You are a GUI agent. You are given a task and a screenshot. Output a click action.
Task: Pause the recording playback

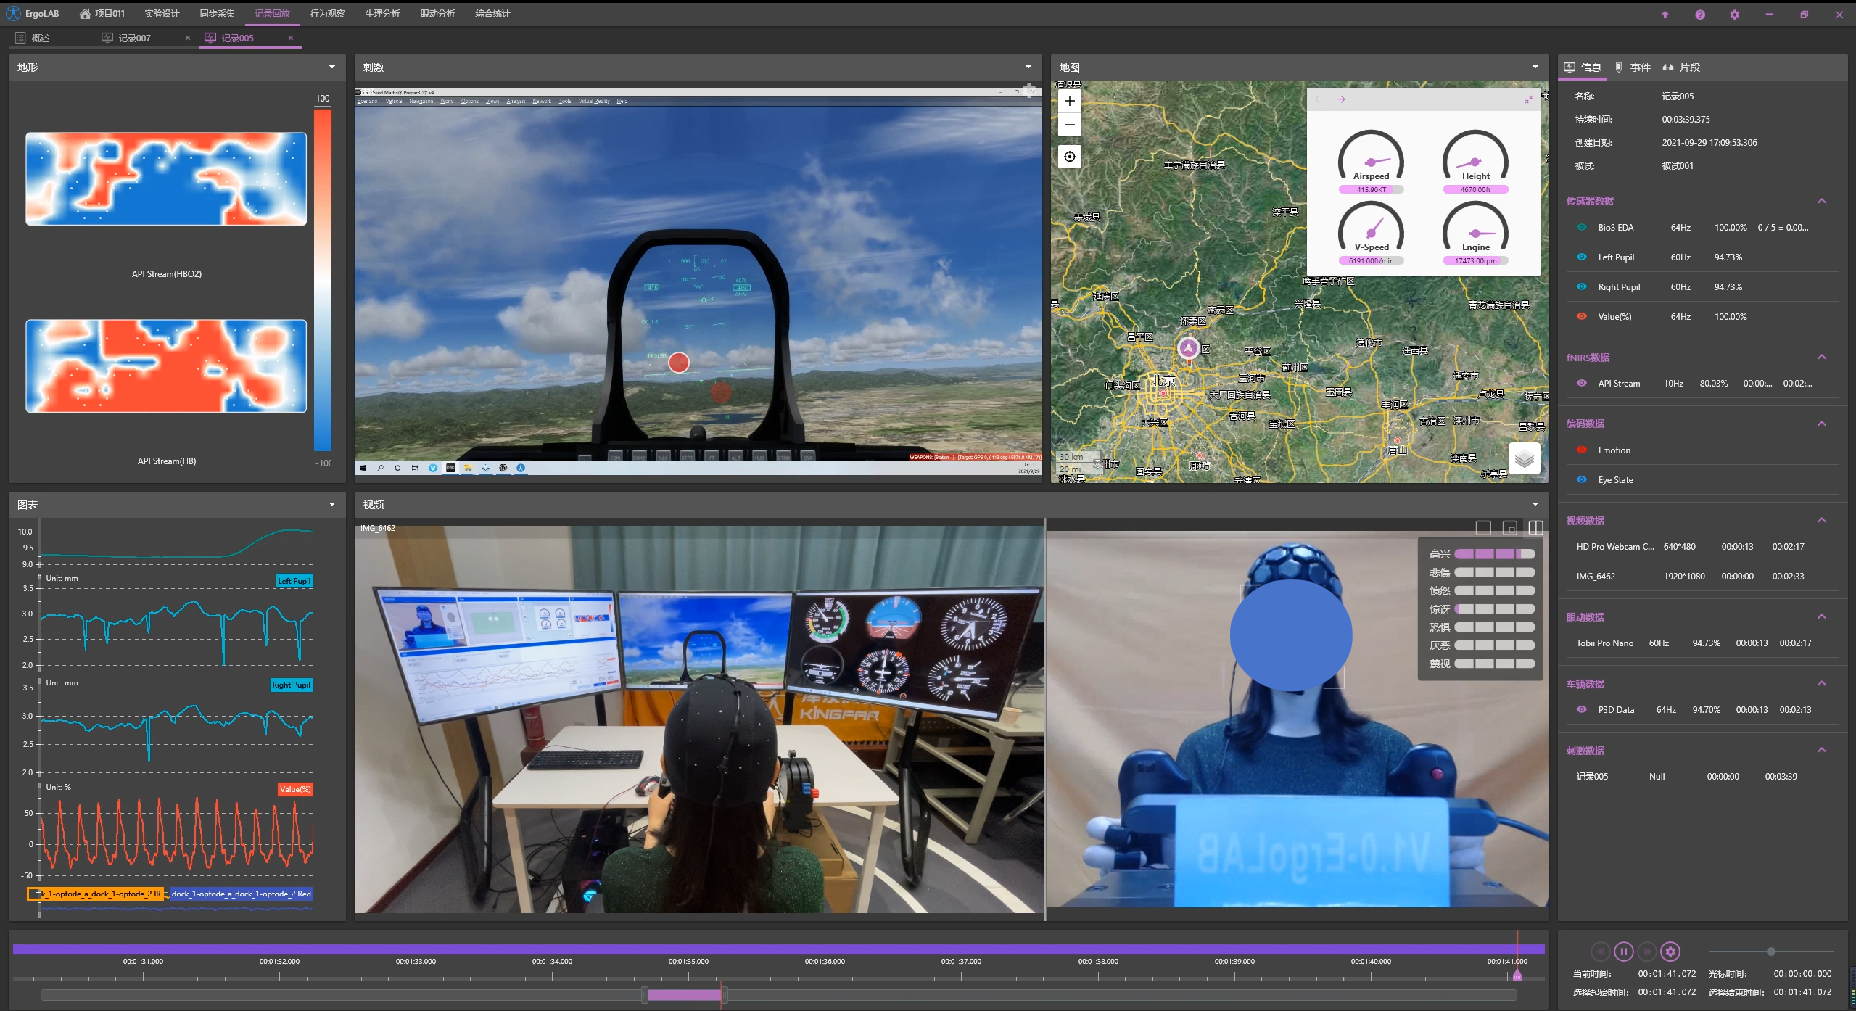[1623, 951]
